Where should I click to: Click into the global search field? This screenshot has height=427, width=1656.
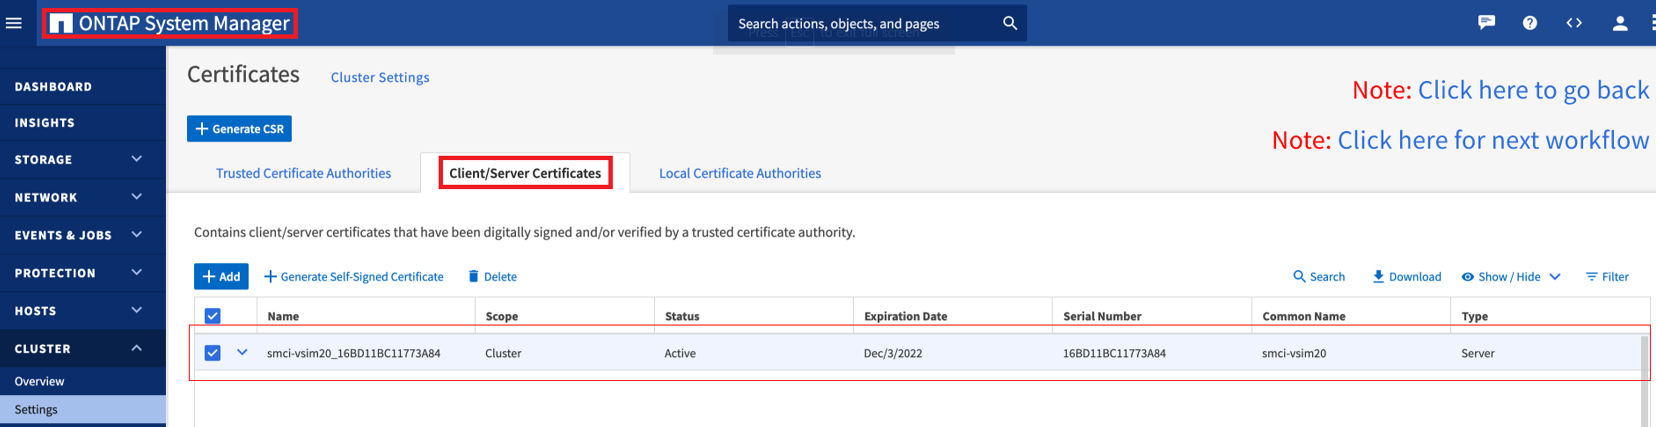pyautogui.click(x=860, y=23)
